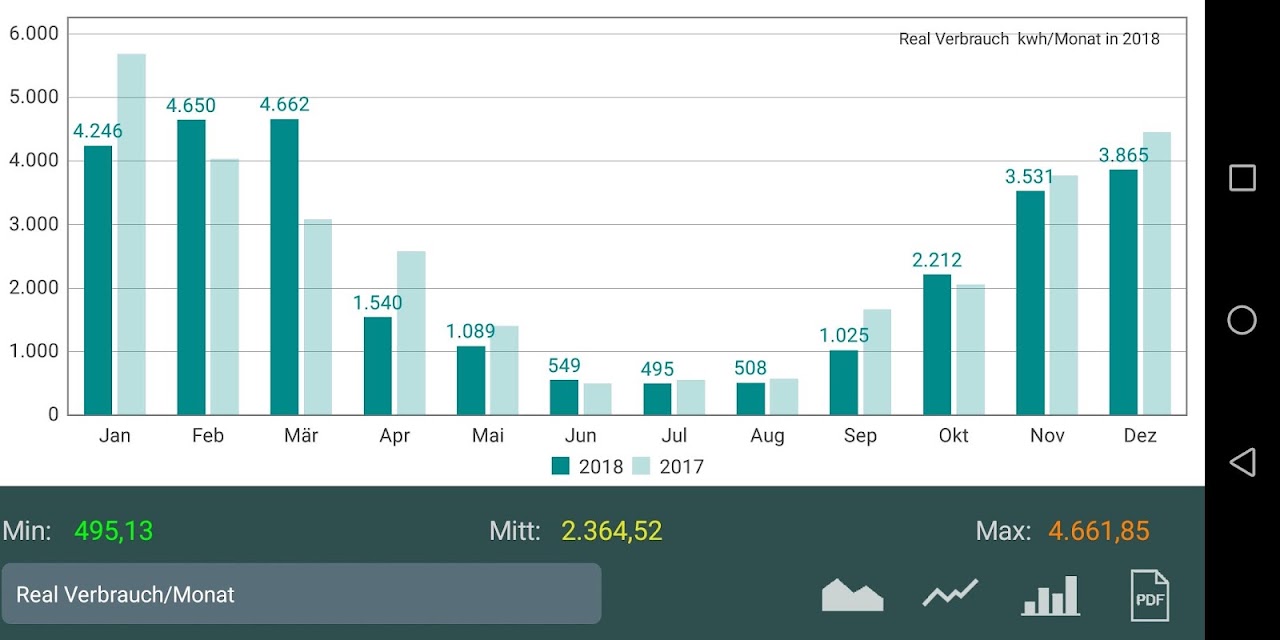Screen dimensions: 1280x640
Task: Tap the Min value 495,13
Action: 114,531
